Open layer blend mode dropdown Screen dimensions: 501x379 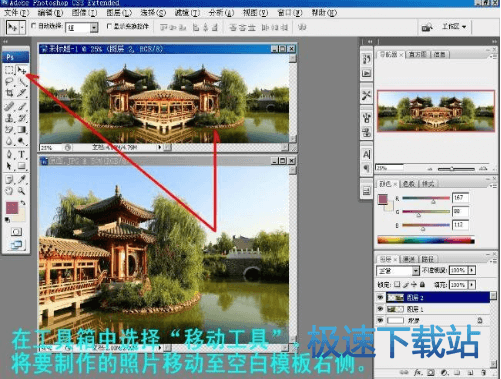click(415, 271)
